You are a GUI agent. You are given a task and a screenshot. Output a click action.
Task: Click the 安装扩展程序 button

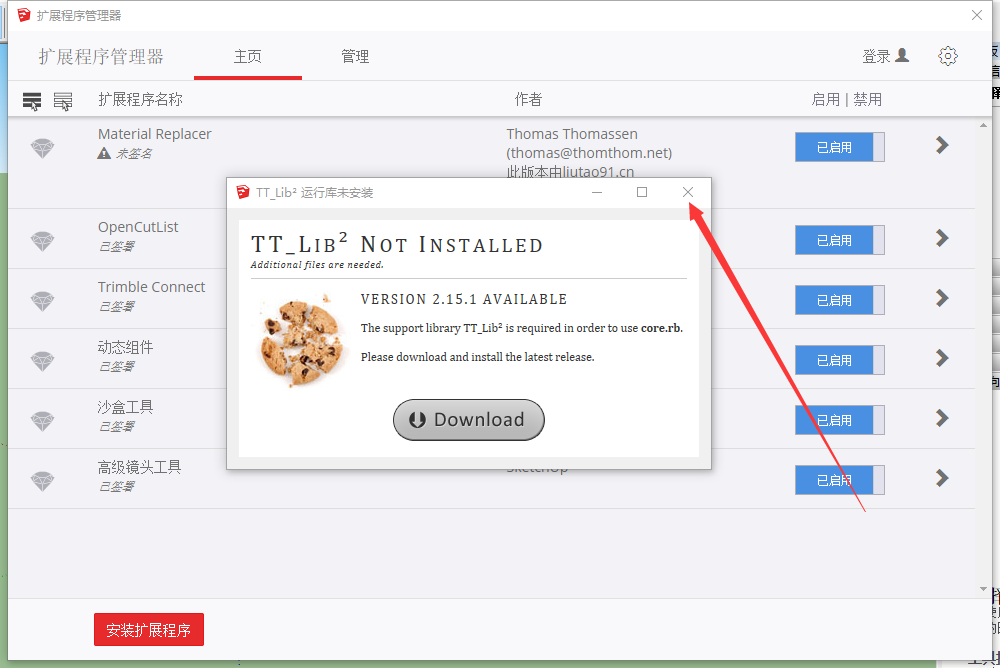(x=149, y=630)
